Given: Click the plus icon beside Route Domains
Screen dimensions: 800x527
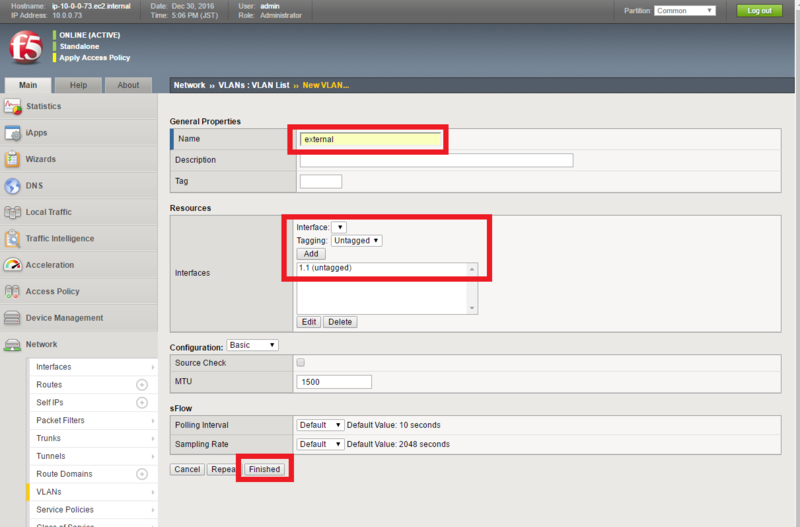Looking at the screenshot, I should point(142,474).
